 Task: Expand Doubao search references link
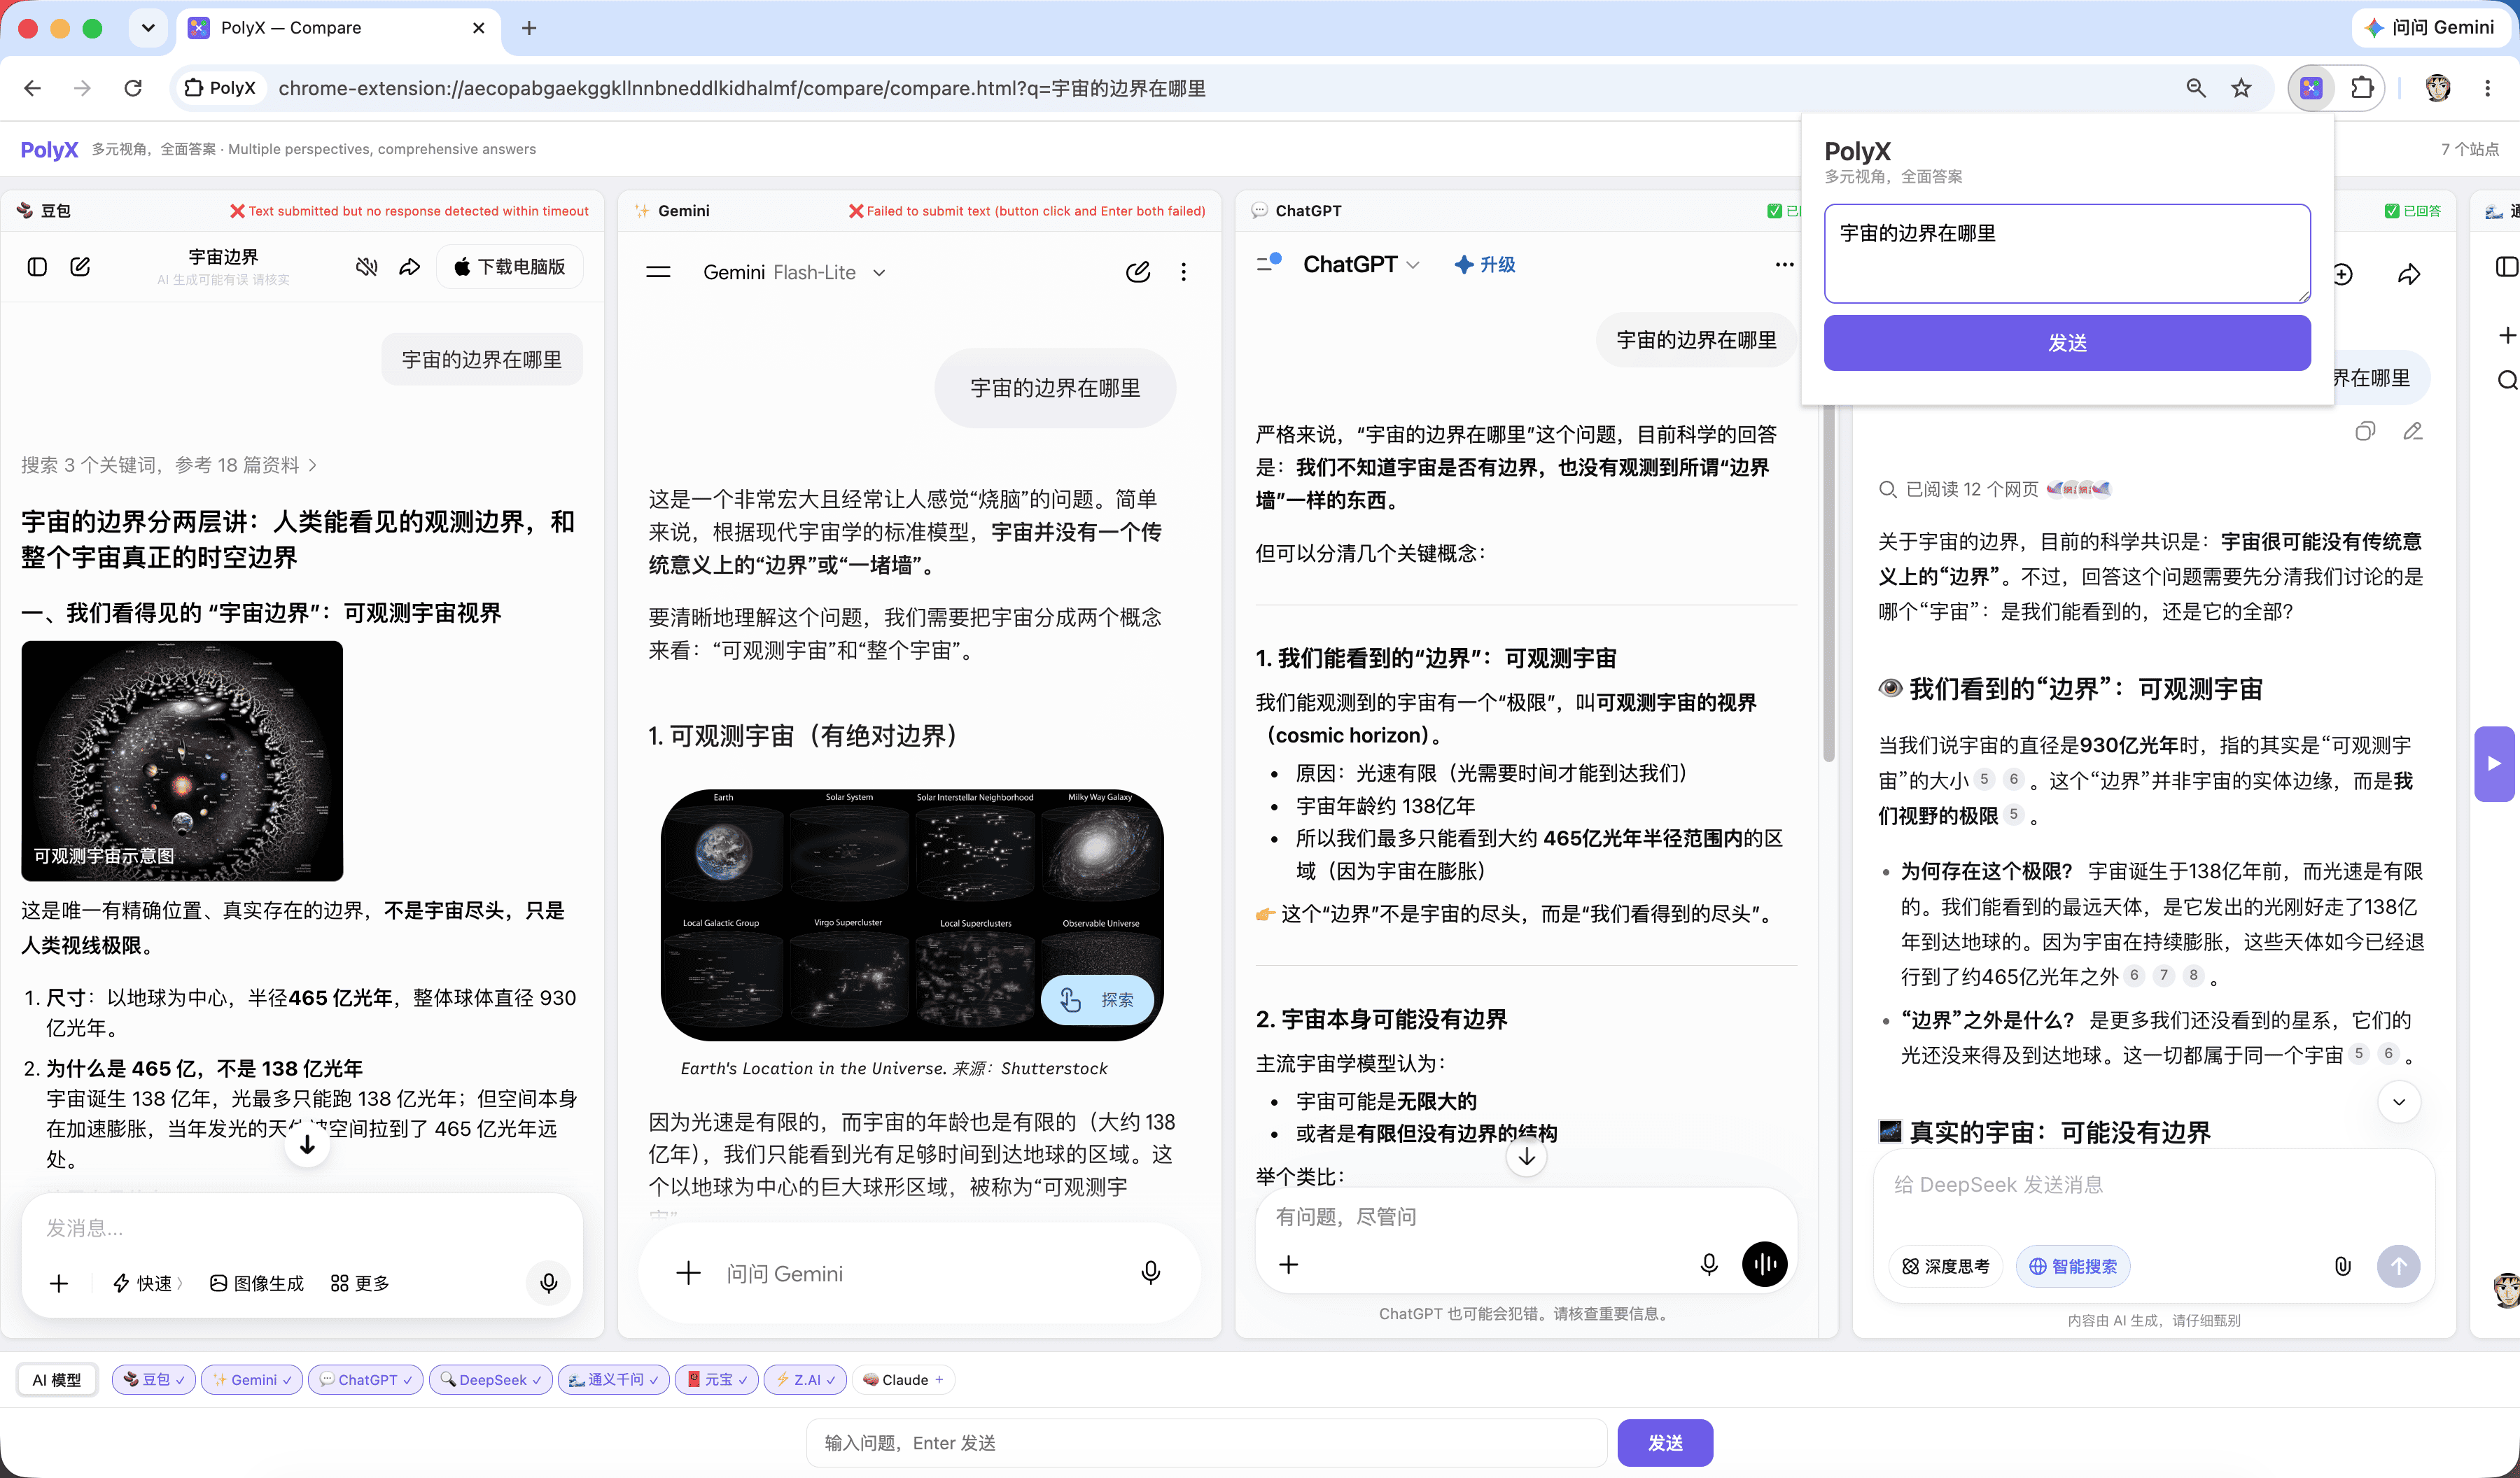pyautogui.click(x=170, y=465)
